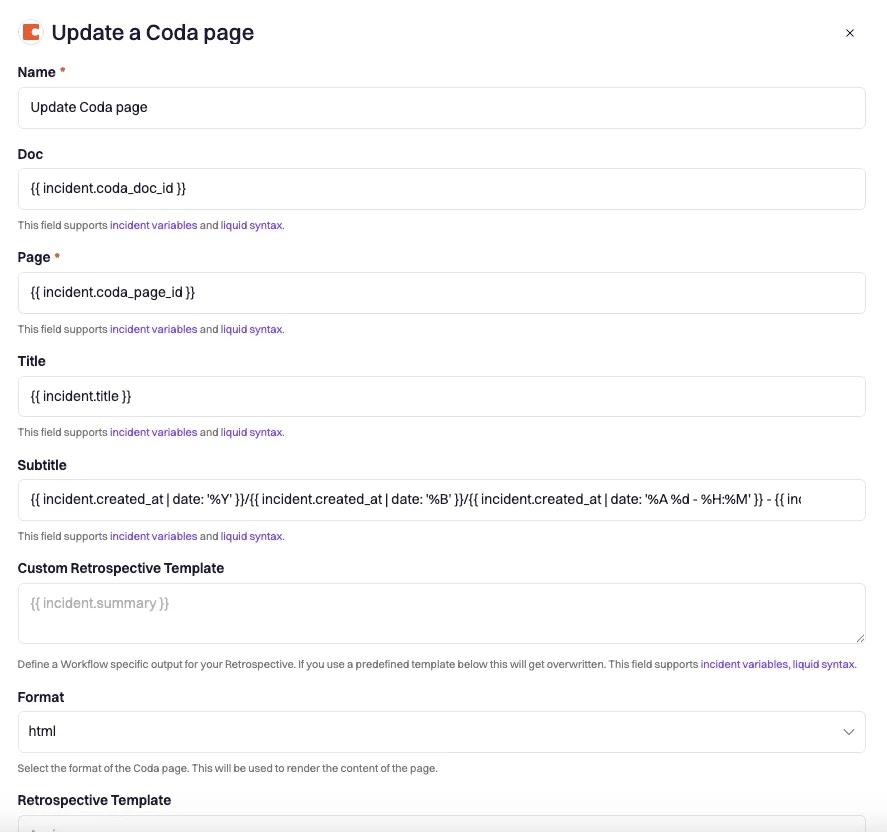Click the Name input field
887x832 pixels.
click(x=441, y=108)
